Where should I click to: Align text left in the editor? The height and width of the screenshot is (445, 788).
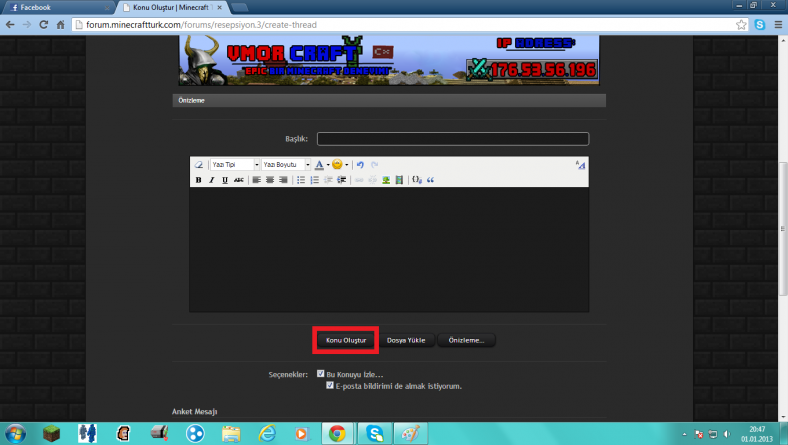256,180
